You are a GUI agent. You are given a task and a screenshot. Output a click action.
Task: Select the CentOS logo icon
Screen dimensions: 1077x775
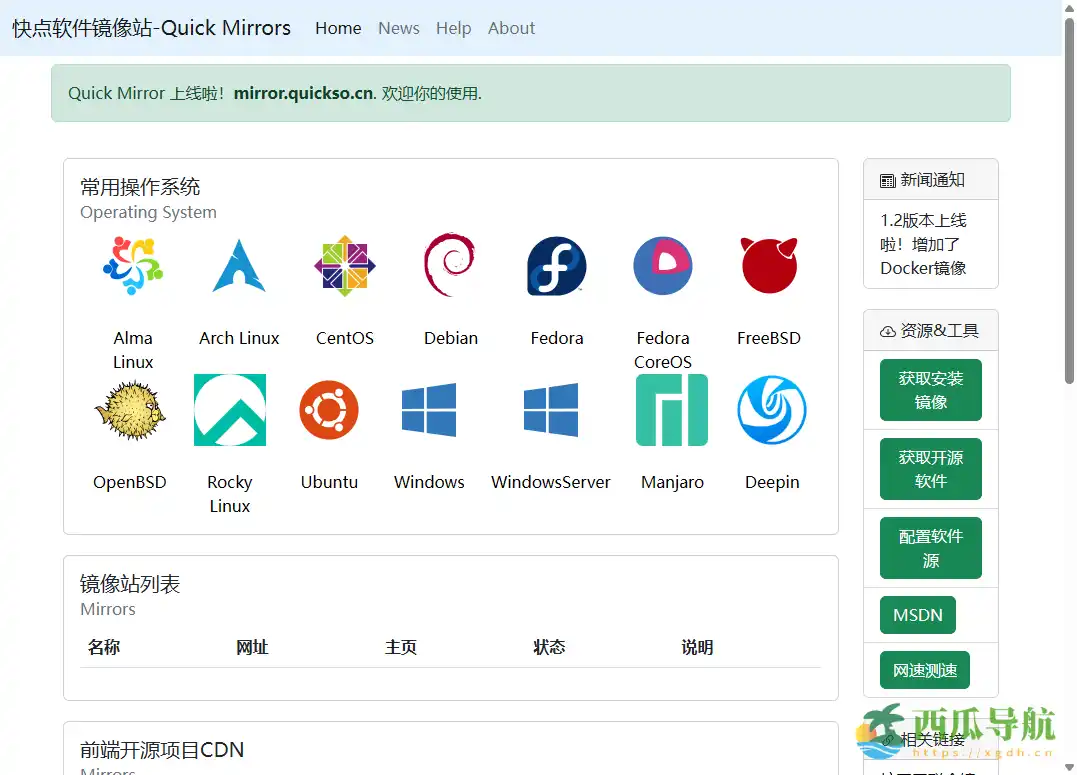pyautogui.click(x=345, y=266)
